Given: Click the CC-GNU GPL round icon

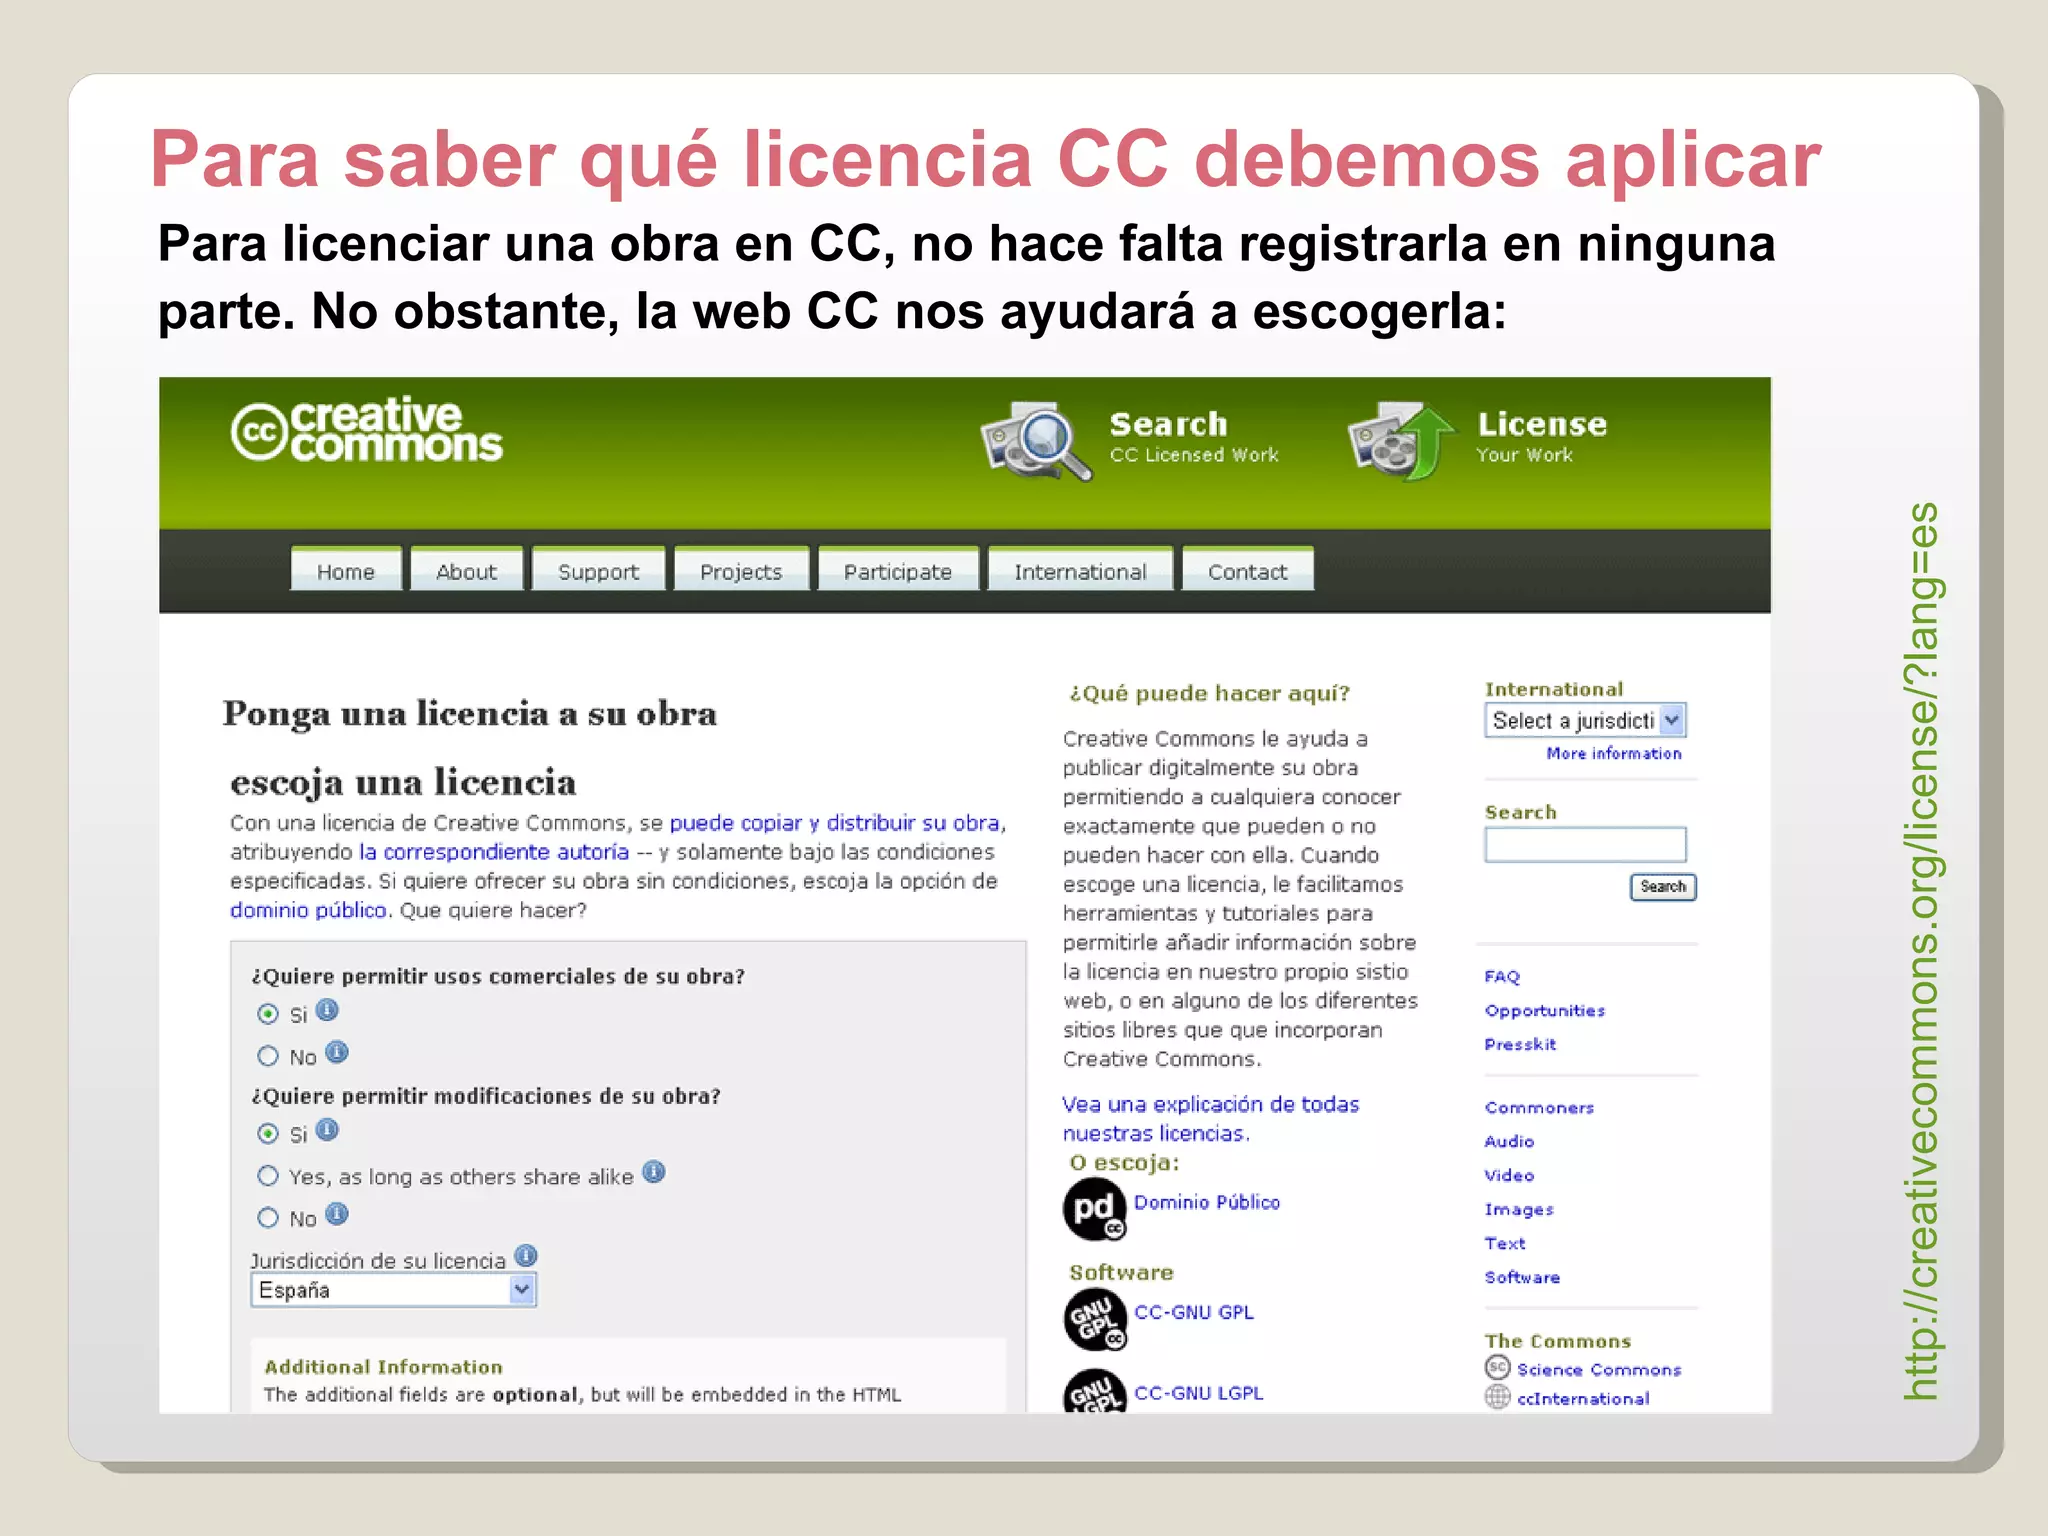Looking at the screenshot, I should pos(1095,1320).
